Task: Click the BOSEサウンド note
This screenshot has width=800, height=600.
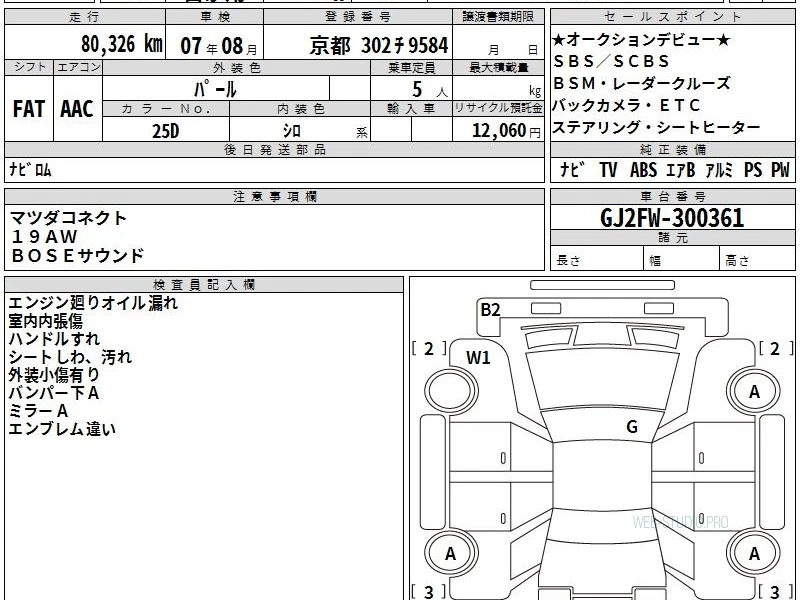Action: click(78, 256)
